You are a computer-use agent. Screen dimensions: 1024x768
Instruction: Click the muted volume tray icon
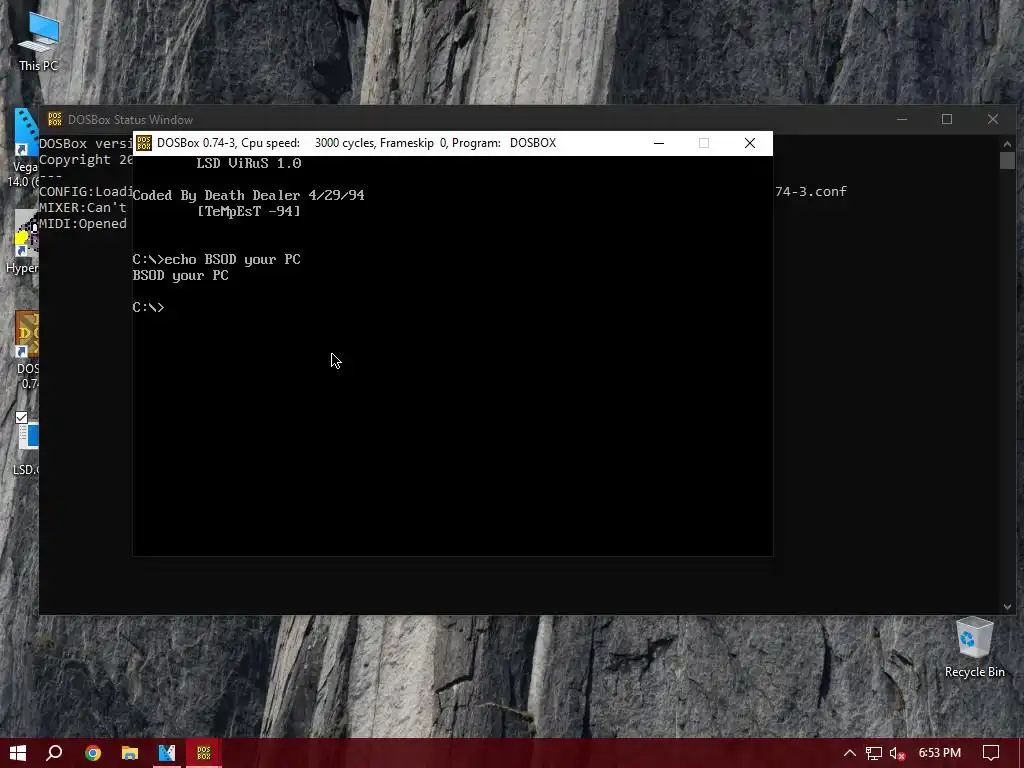tap(897, 753)
